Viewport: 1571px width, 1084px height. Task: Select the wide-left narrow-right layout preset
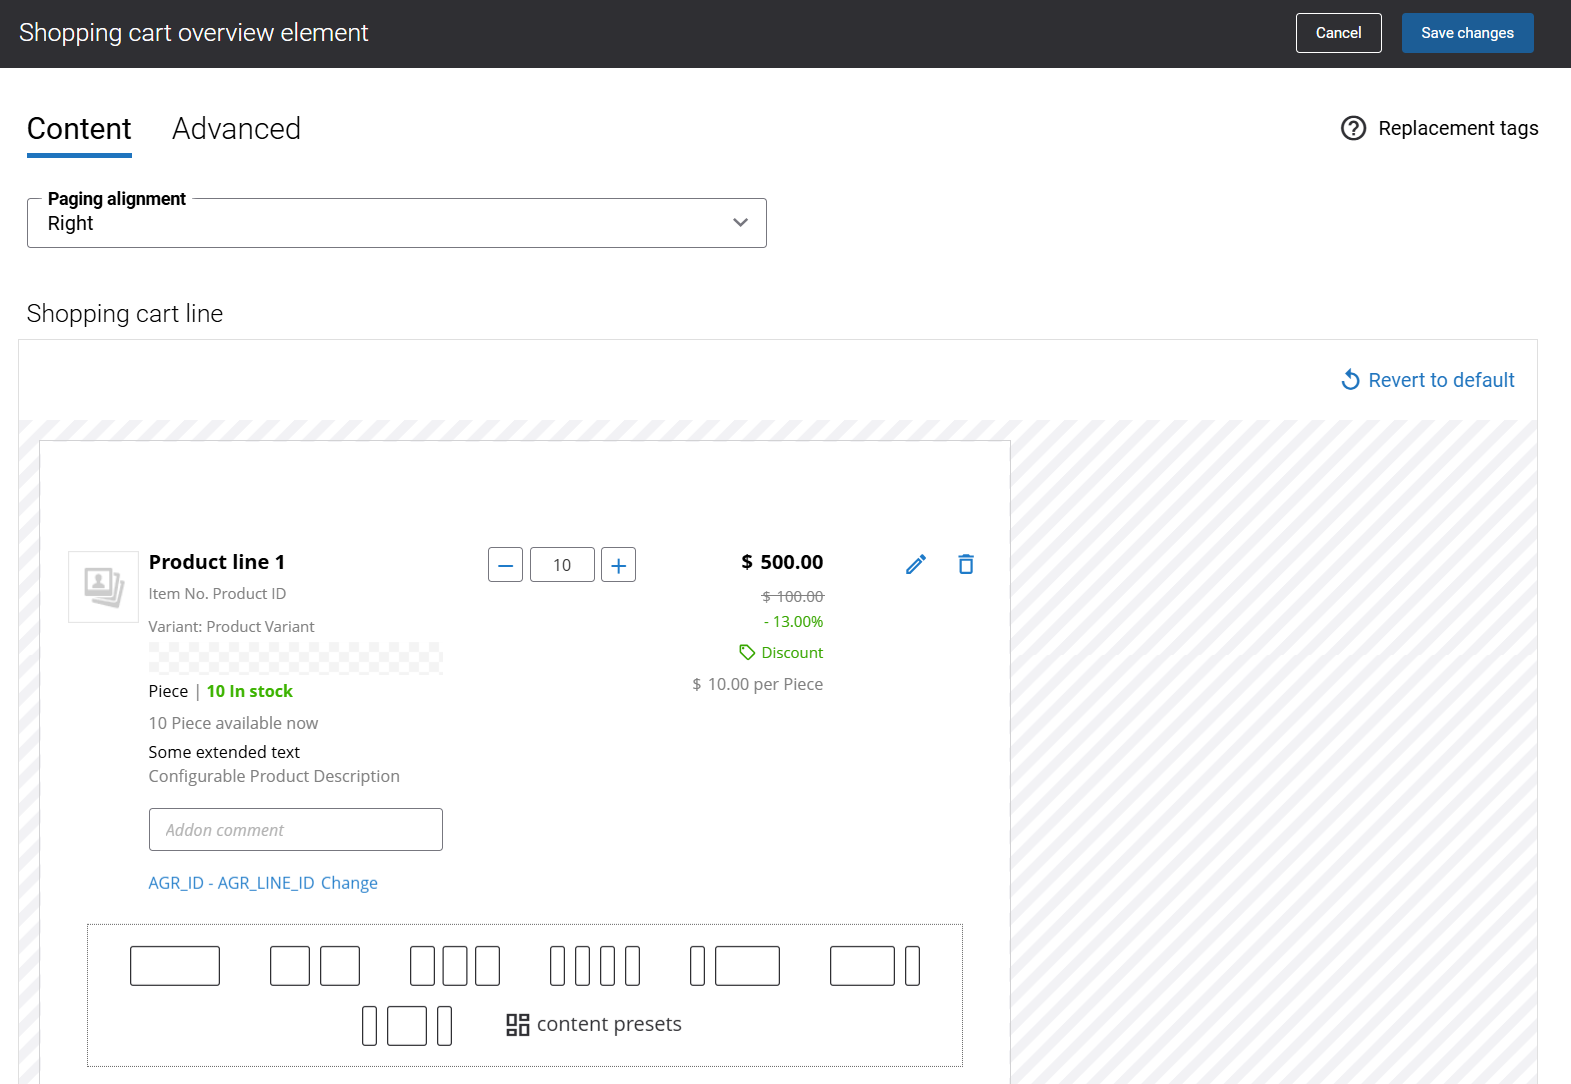coord(875,966)
